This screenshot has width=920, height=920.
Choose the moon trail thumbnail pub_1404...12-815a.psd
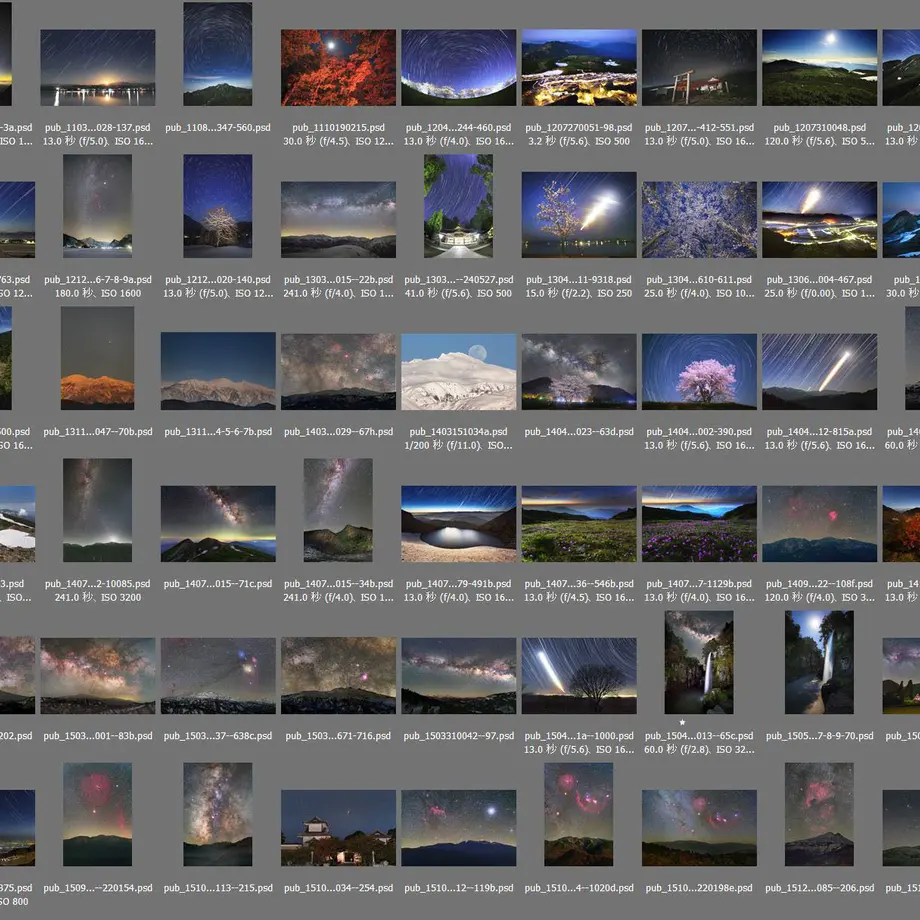point(820,371)
